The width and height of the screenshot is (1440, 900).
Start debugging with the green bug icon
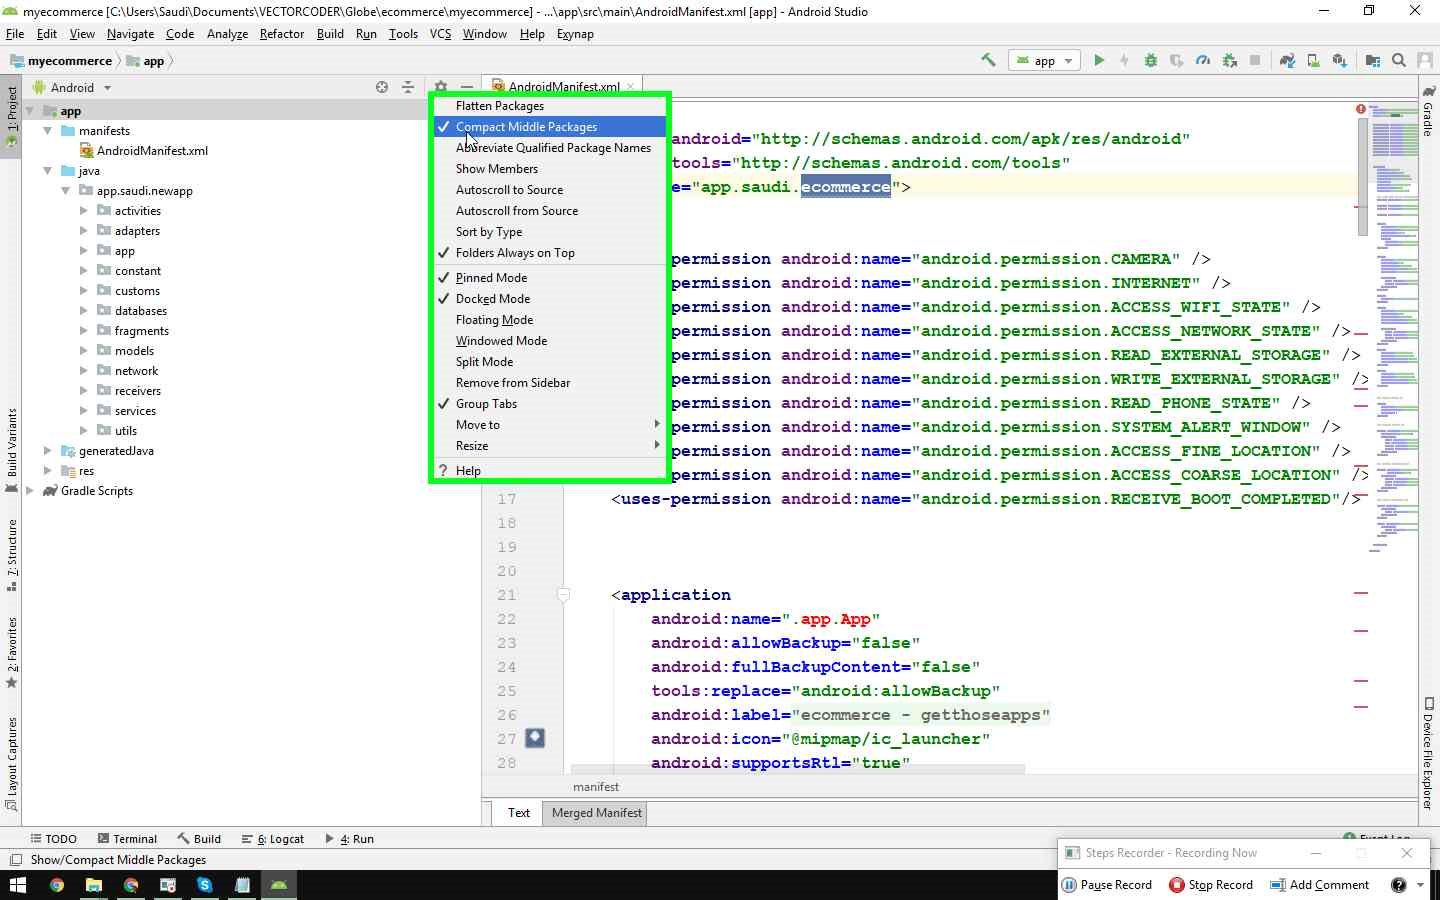coord(1151,60)
